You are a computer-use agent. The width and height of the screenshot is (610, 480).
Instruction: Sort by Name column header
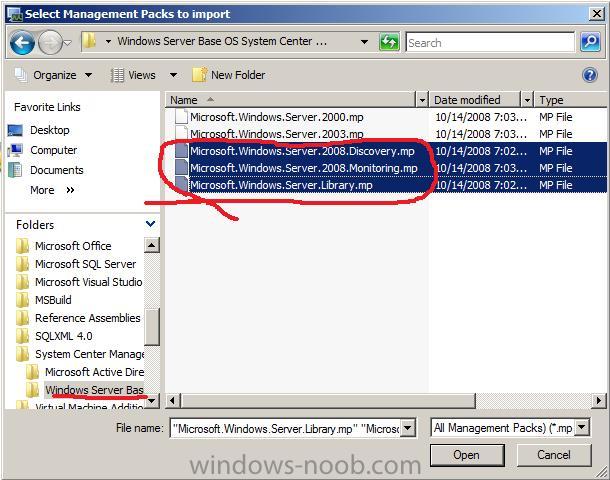point(291,100)
